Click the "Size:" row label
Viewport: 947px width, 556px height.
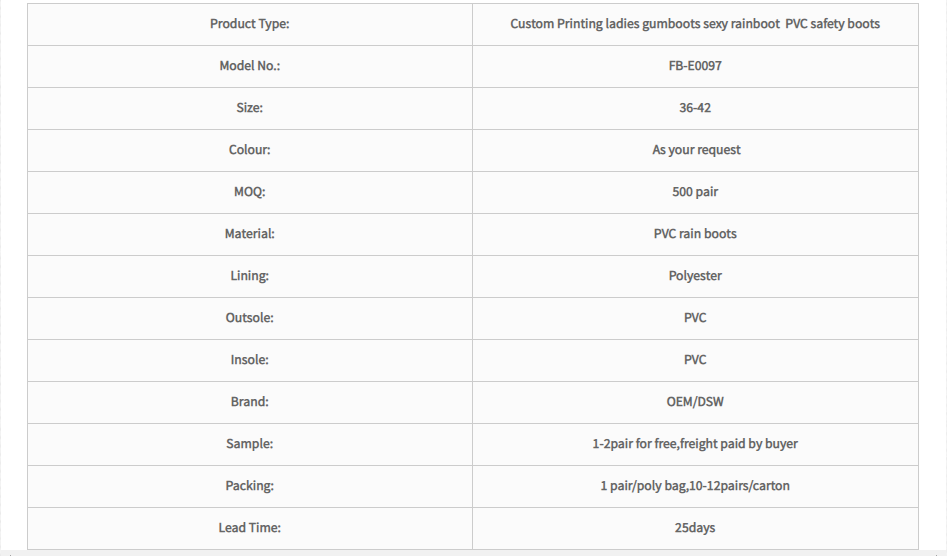250,108
